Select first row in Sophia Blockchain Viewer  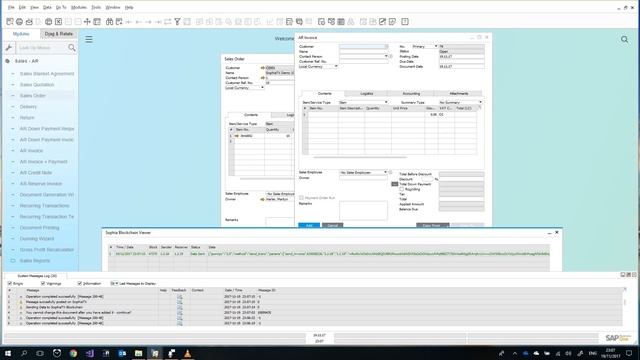pyautogui.click(x=329, y=254)
